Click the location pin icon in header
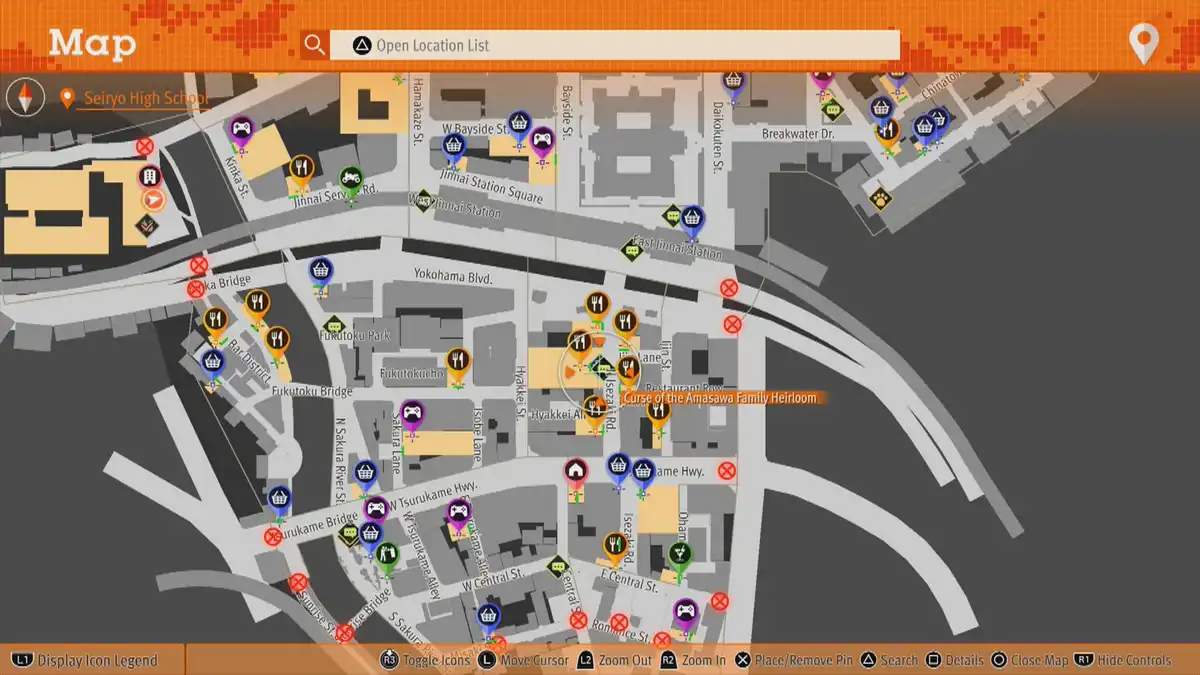Viewport: 1200px width, 675px height. click(x=1143, y=44)
